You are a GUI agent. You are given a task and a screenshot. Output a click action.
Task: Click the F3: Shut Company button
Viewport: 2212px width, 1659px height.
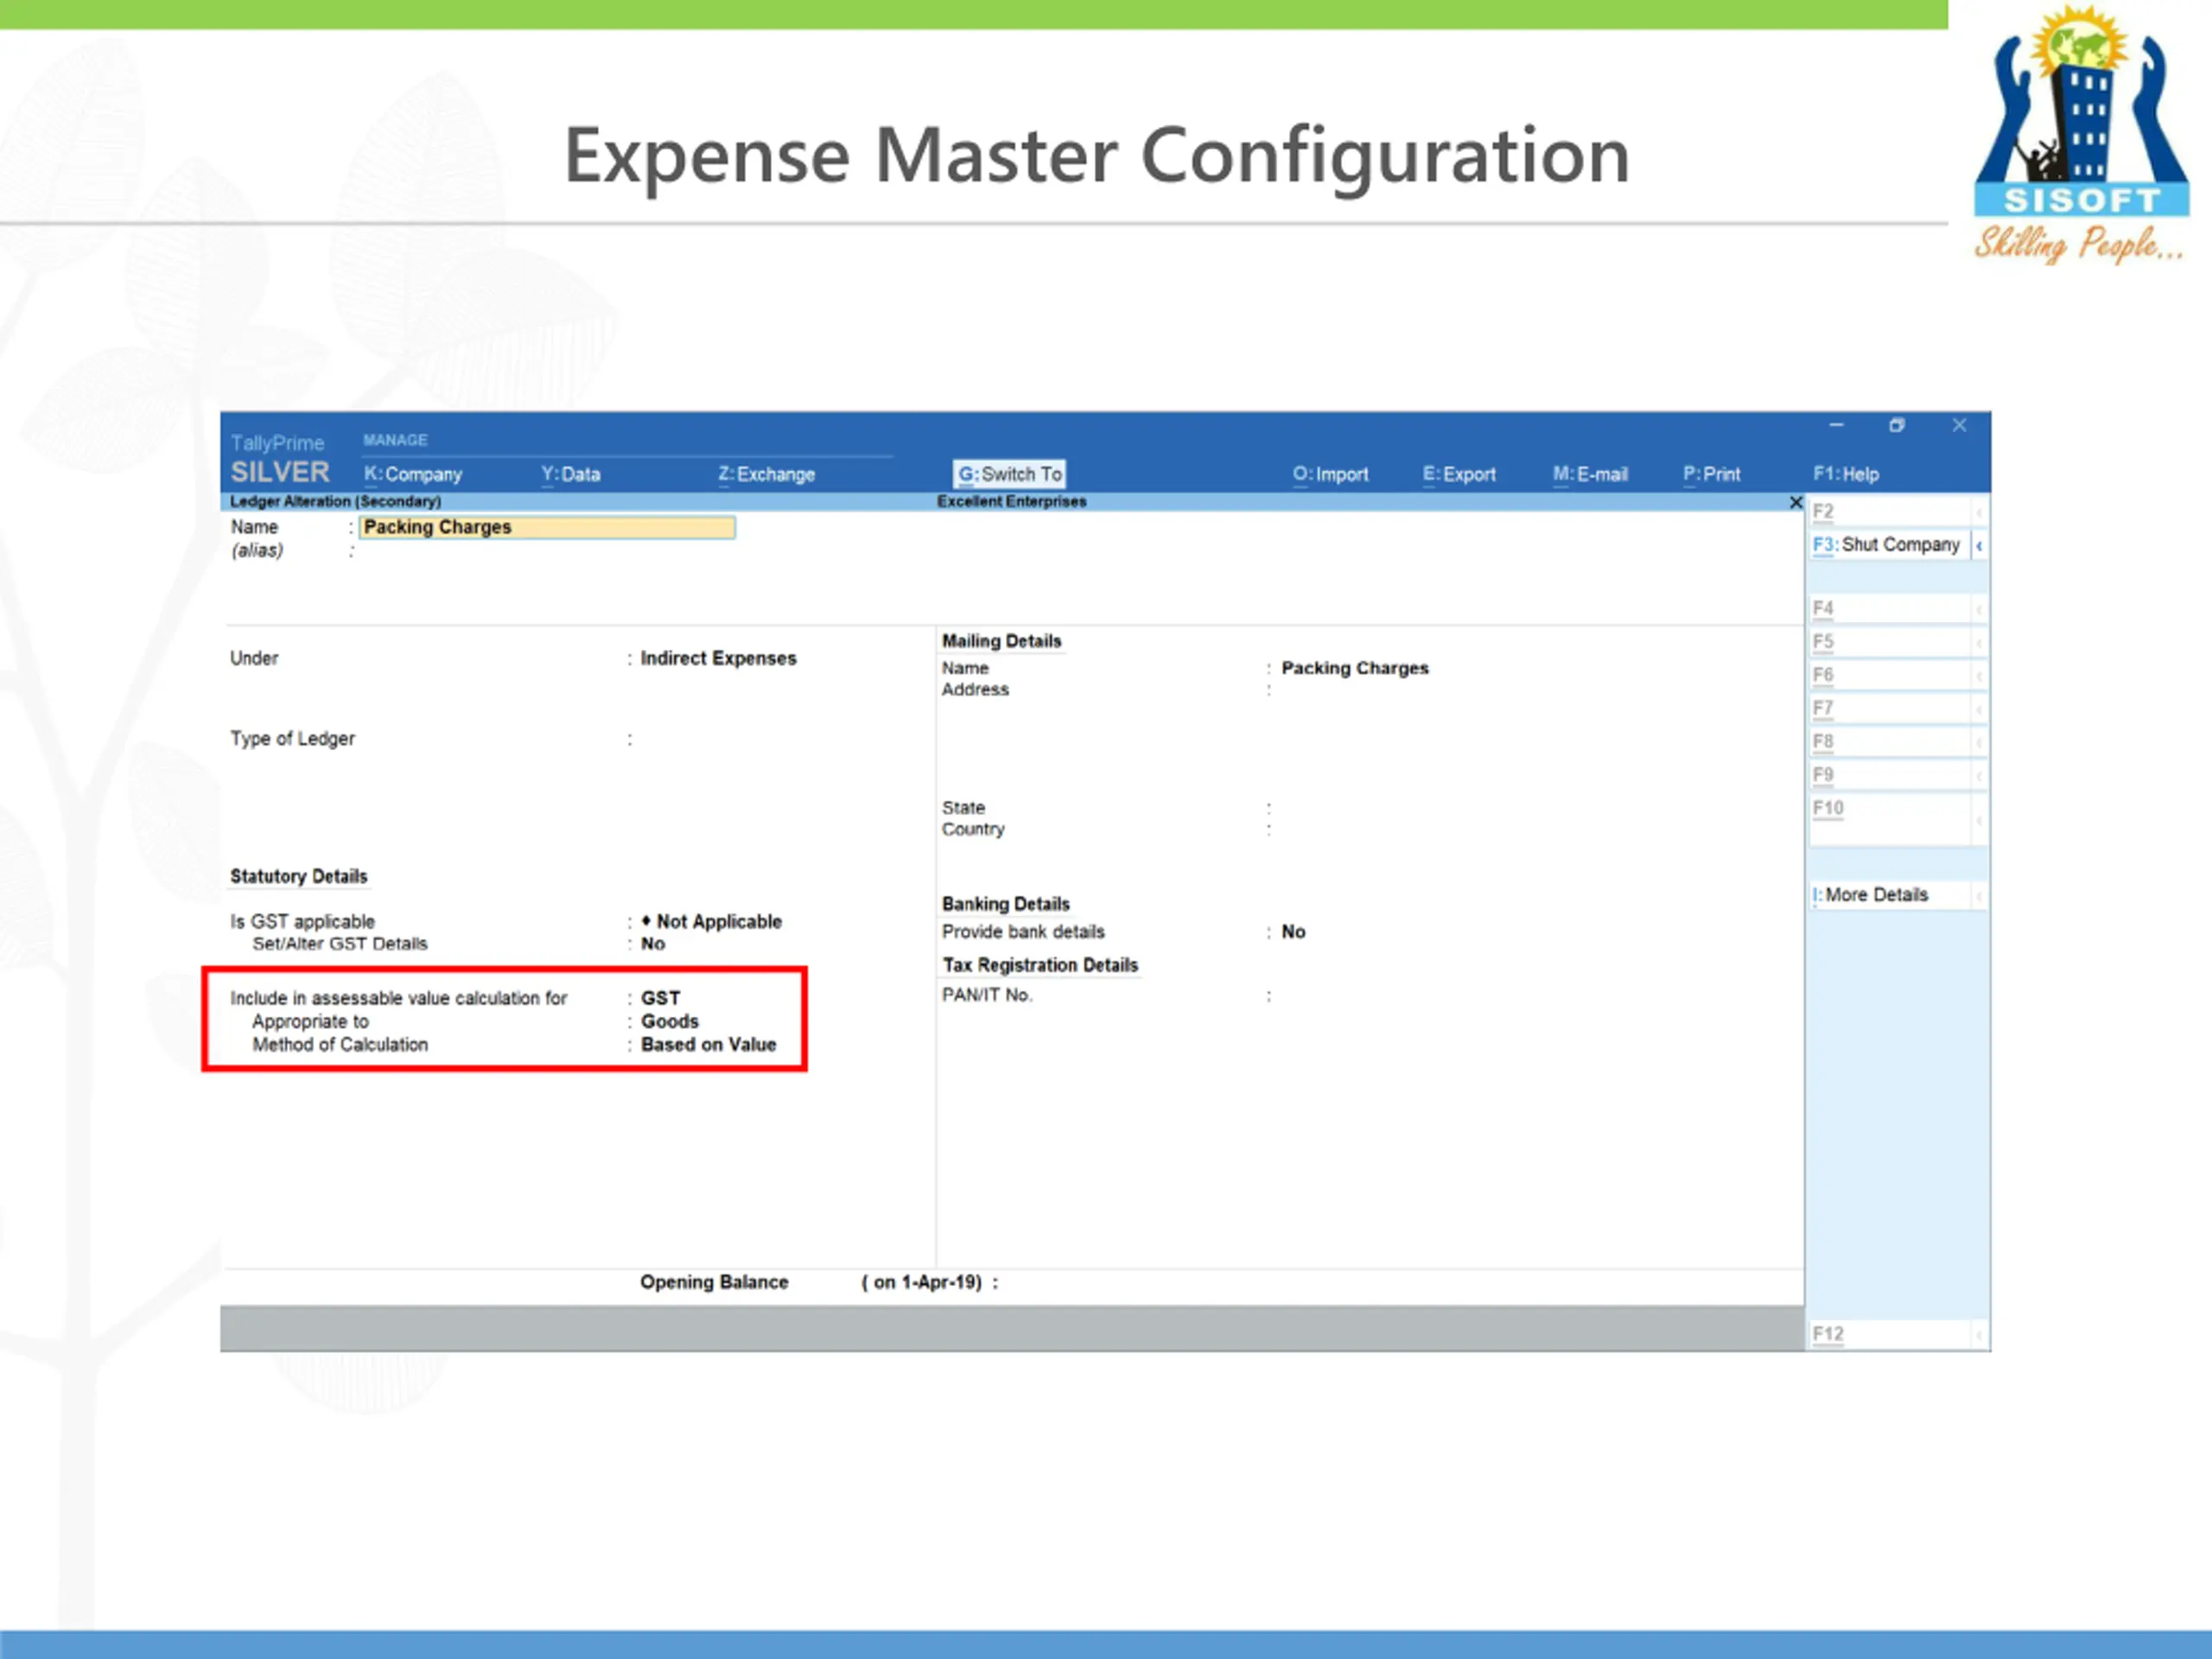(1888, 545)
